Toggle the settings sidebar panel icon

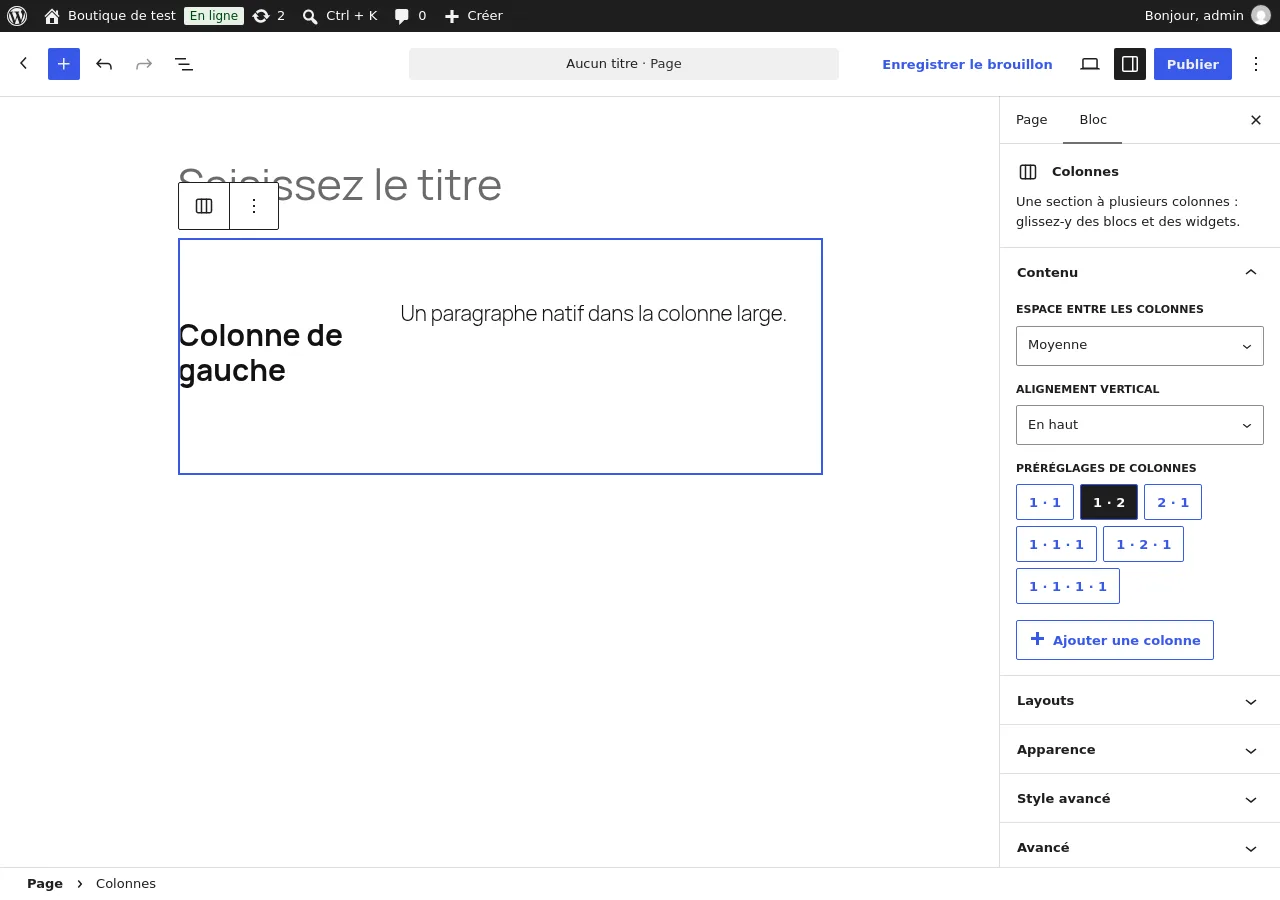(x=1130, y=64)
